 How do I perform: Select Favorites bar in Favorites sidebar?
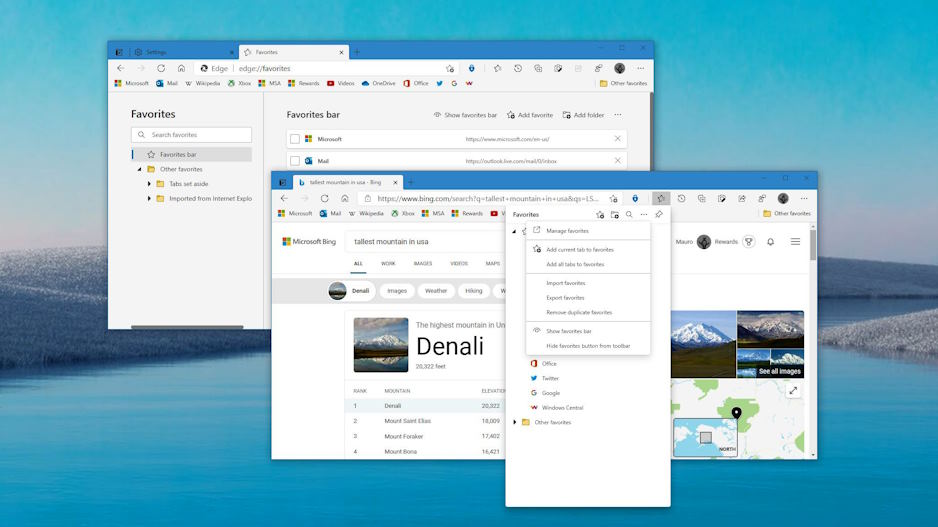pyautogui.click(x=191, y=154)
